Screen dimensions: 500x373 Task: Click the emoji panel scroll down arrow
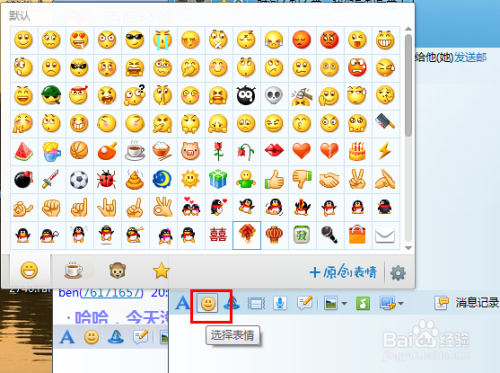coord(408,248)
